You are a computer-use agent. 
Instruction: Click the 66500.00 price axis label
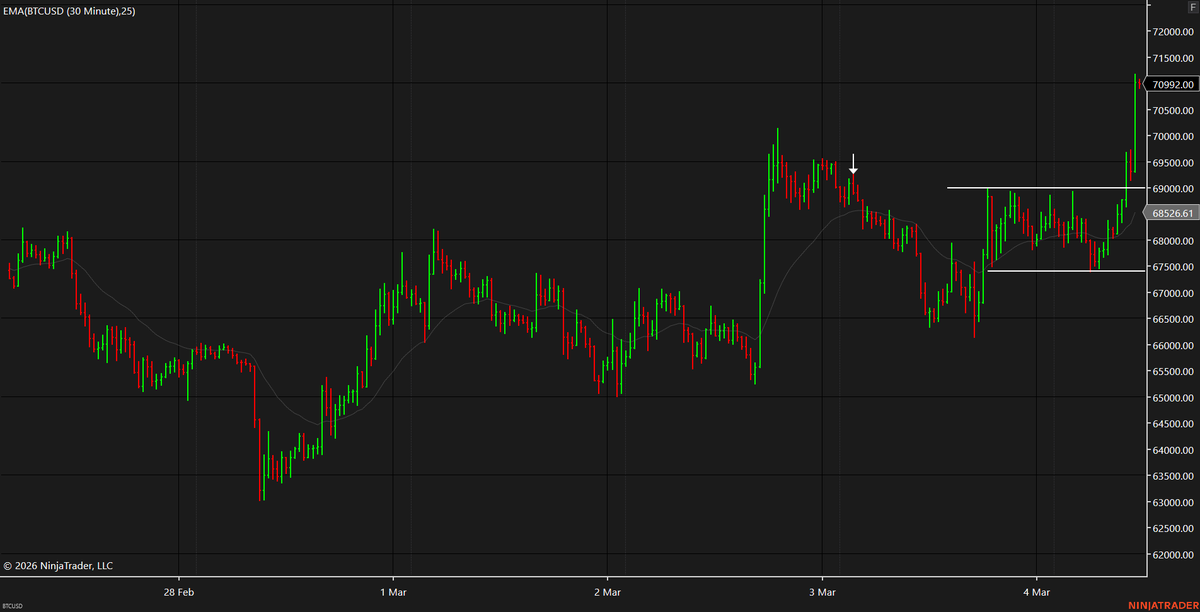point(1174,320)
